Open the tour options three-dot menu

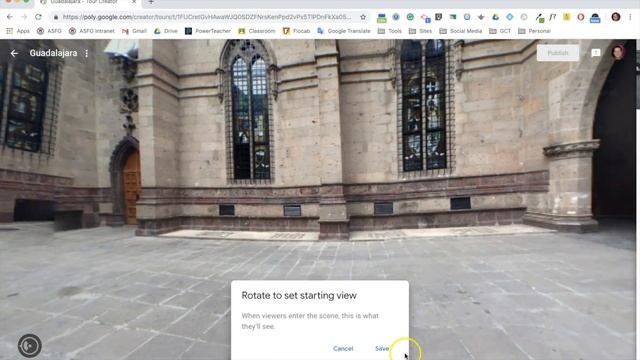click(x=87, y=53)
